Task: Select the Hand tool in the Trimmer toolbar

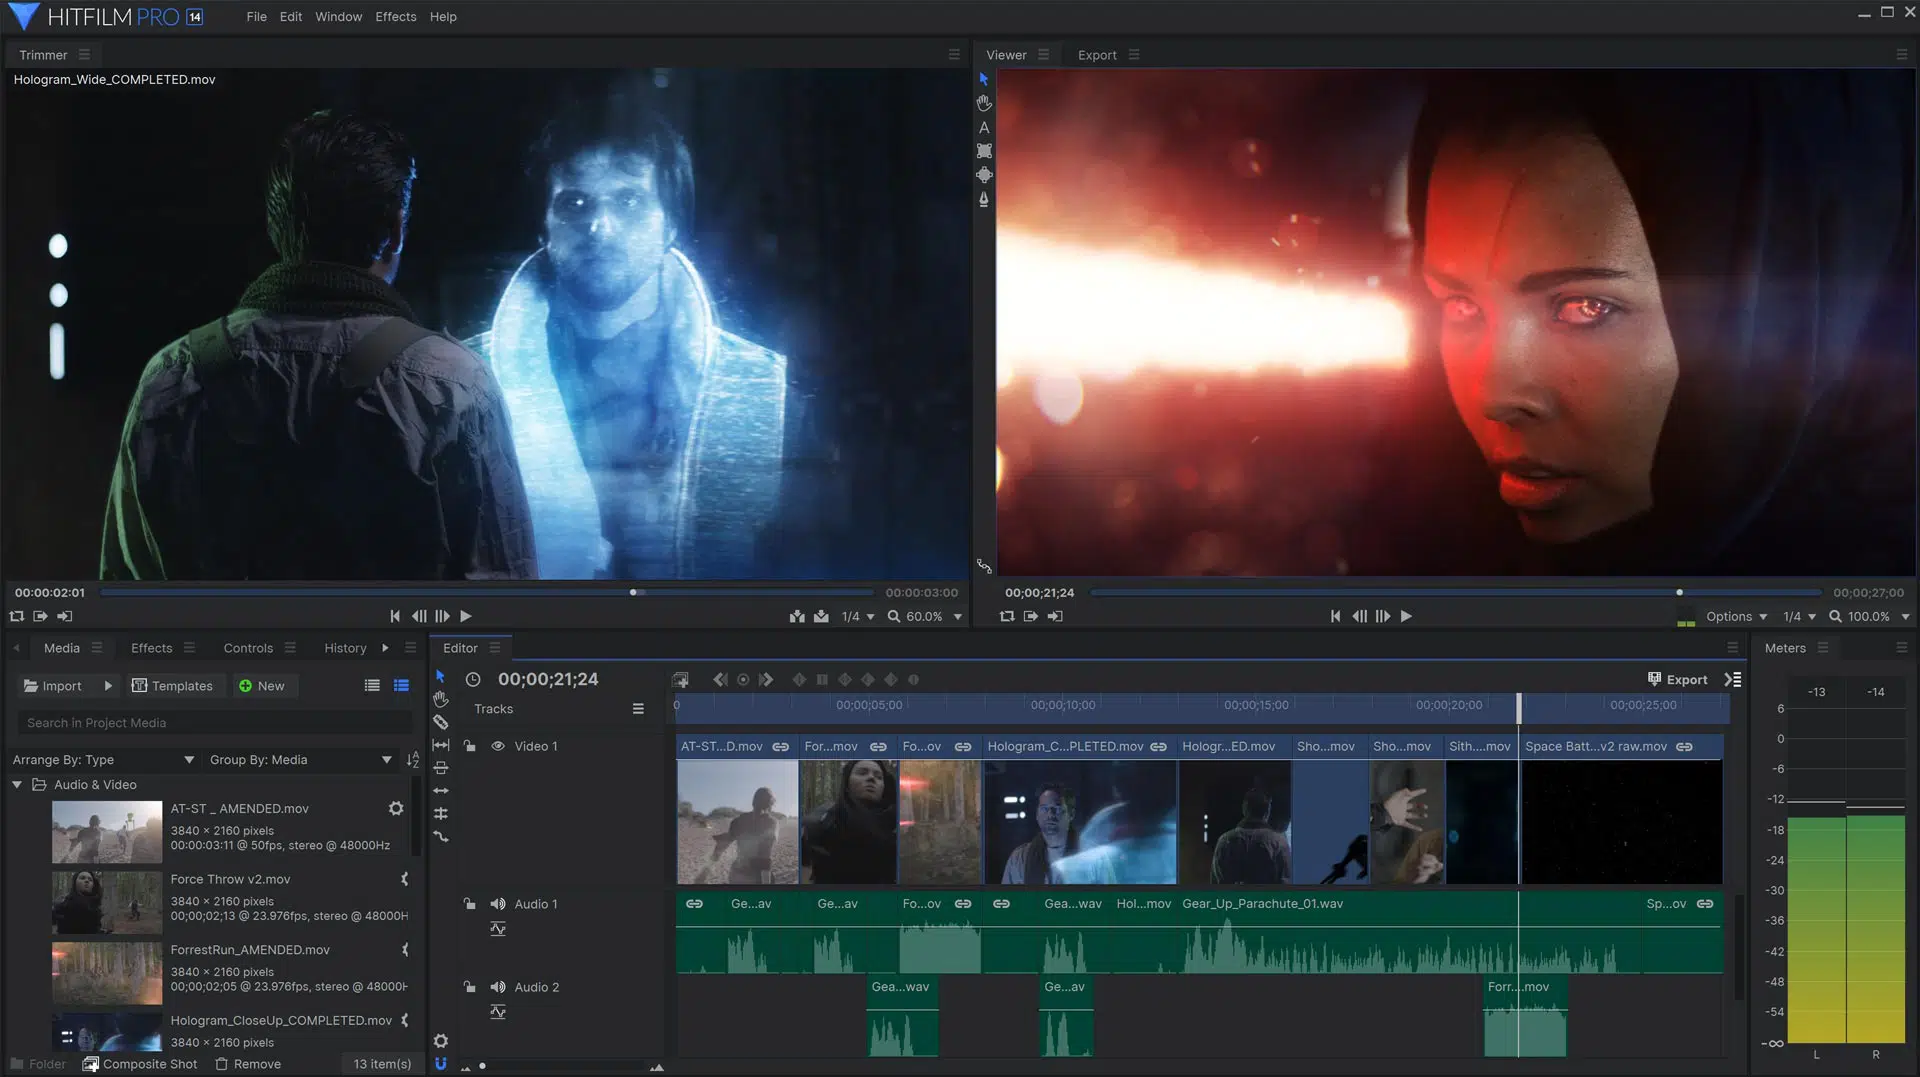Action: pos(983,102)
